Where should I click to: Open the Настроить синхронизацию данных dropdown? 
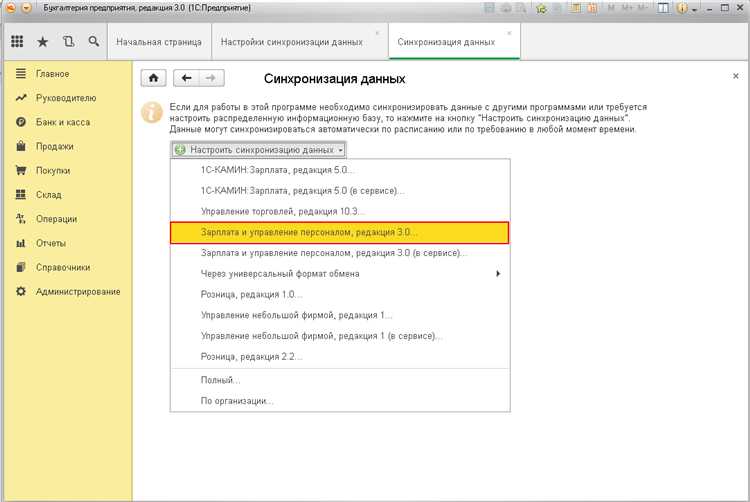coord(258,150)
